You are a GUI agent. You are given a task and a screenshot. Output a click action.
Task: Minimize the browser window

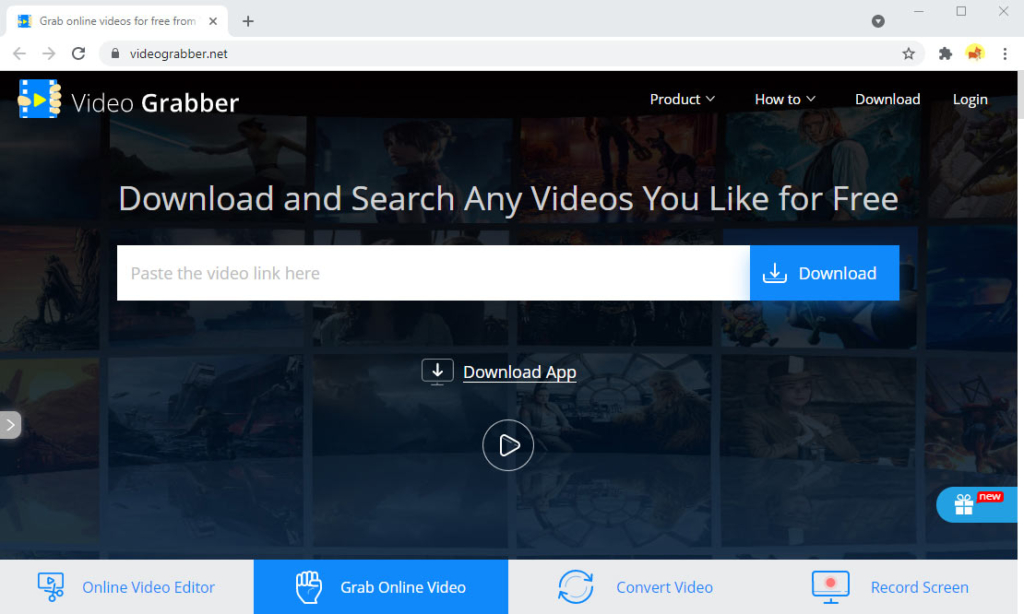[919, 12]
